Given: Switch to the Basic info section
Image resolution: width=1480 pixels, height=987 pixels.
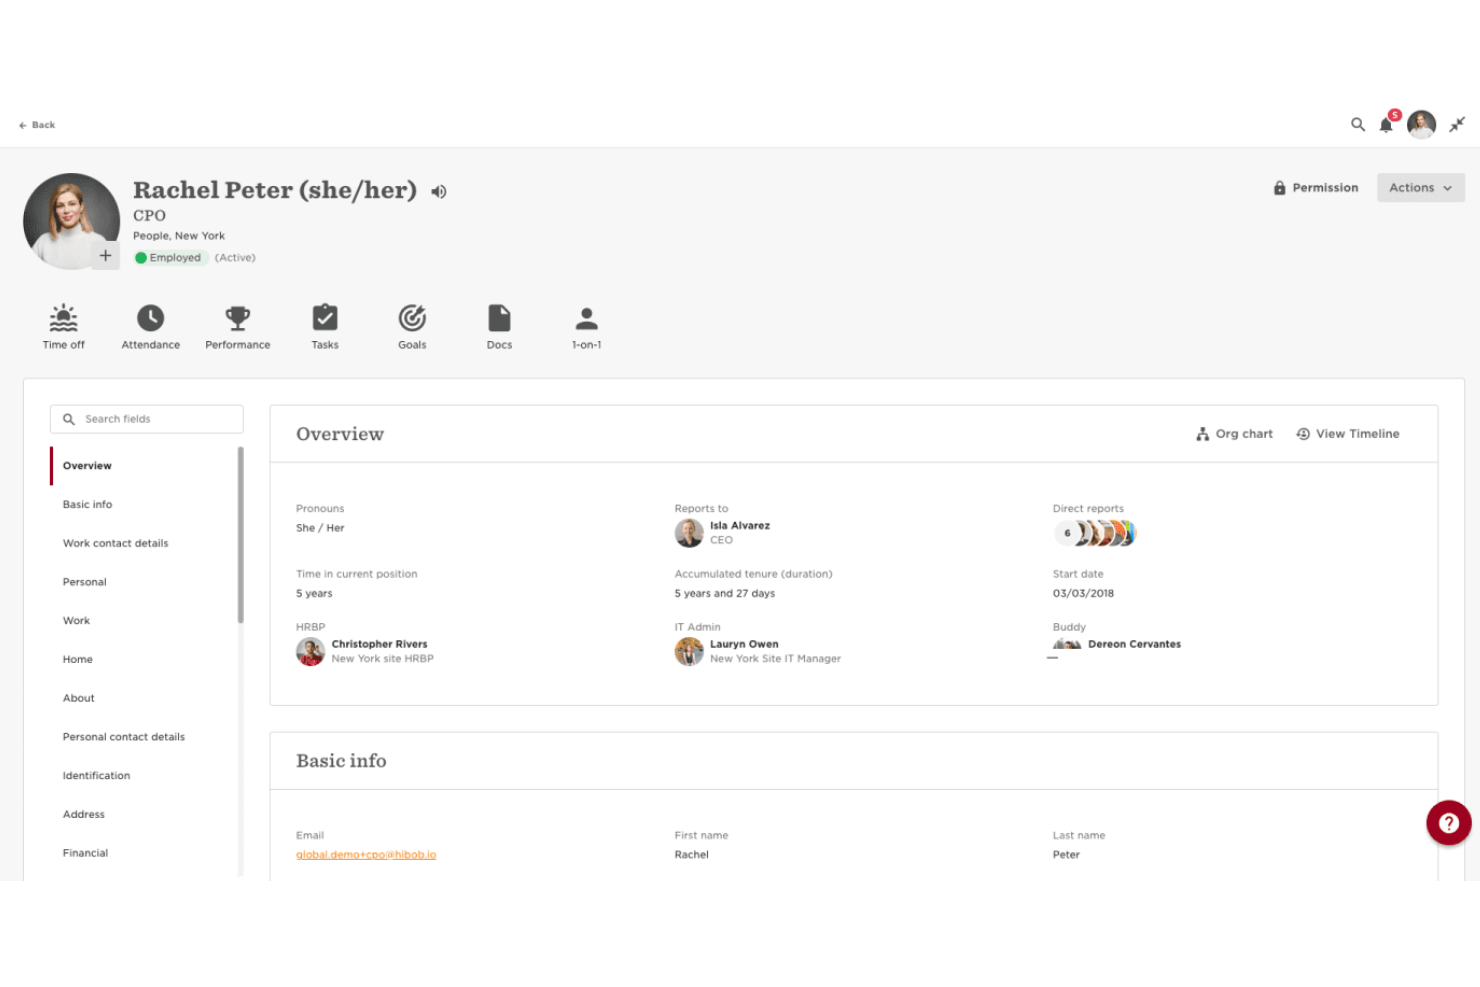Looking at the screenshot, I should coord(87,504).
